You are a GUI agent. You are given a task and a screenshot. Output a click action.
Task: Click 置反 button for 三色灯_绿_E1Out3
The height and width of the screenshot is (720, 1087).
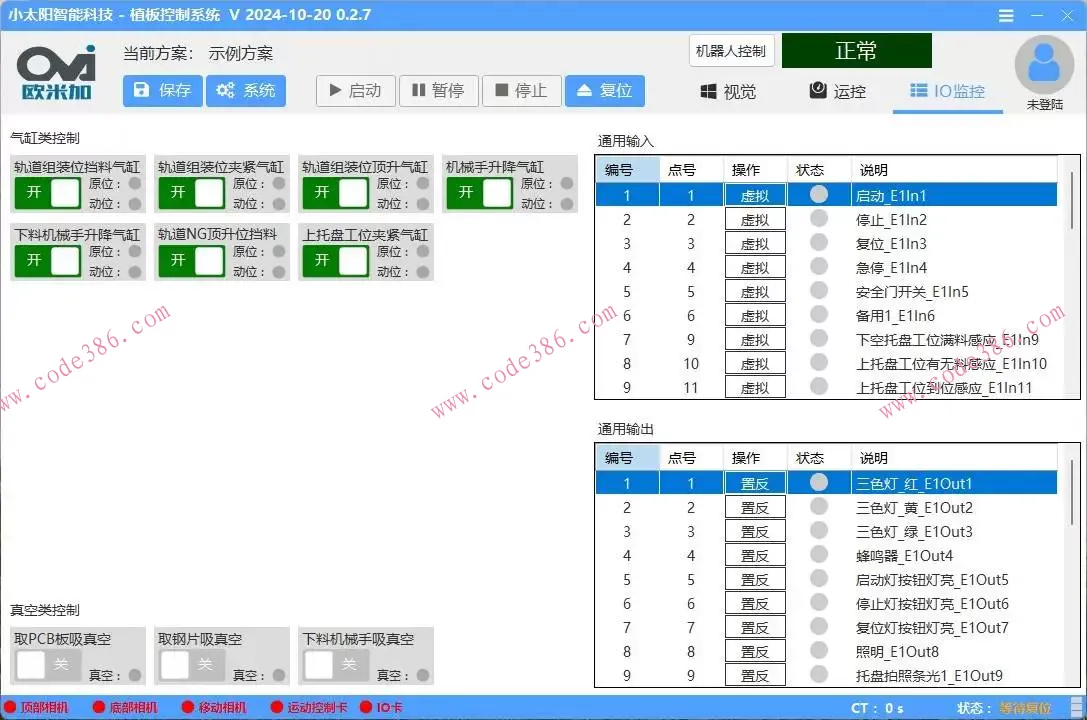[755, 532]
